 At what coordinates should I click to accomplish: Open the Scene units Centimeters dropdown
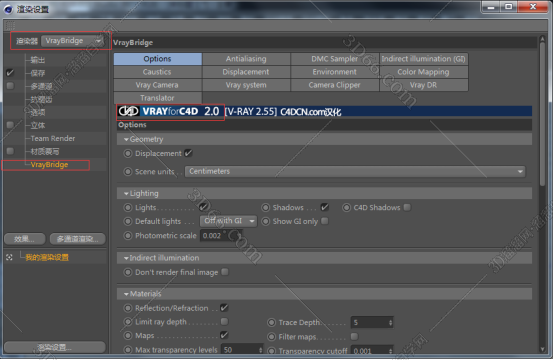point(355,171)
